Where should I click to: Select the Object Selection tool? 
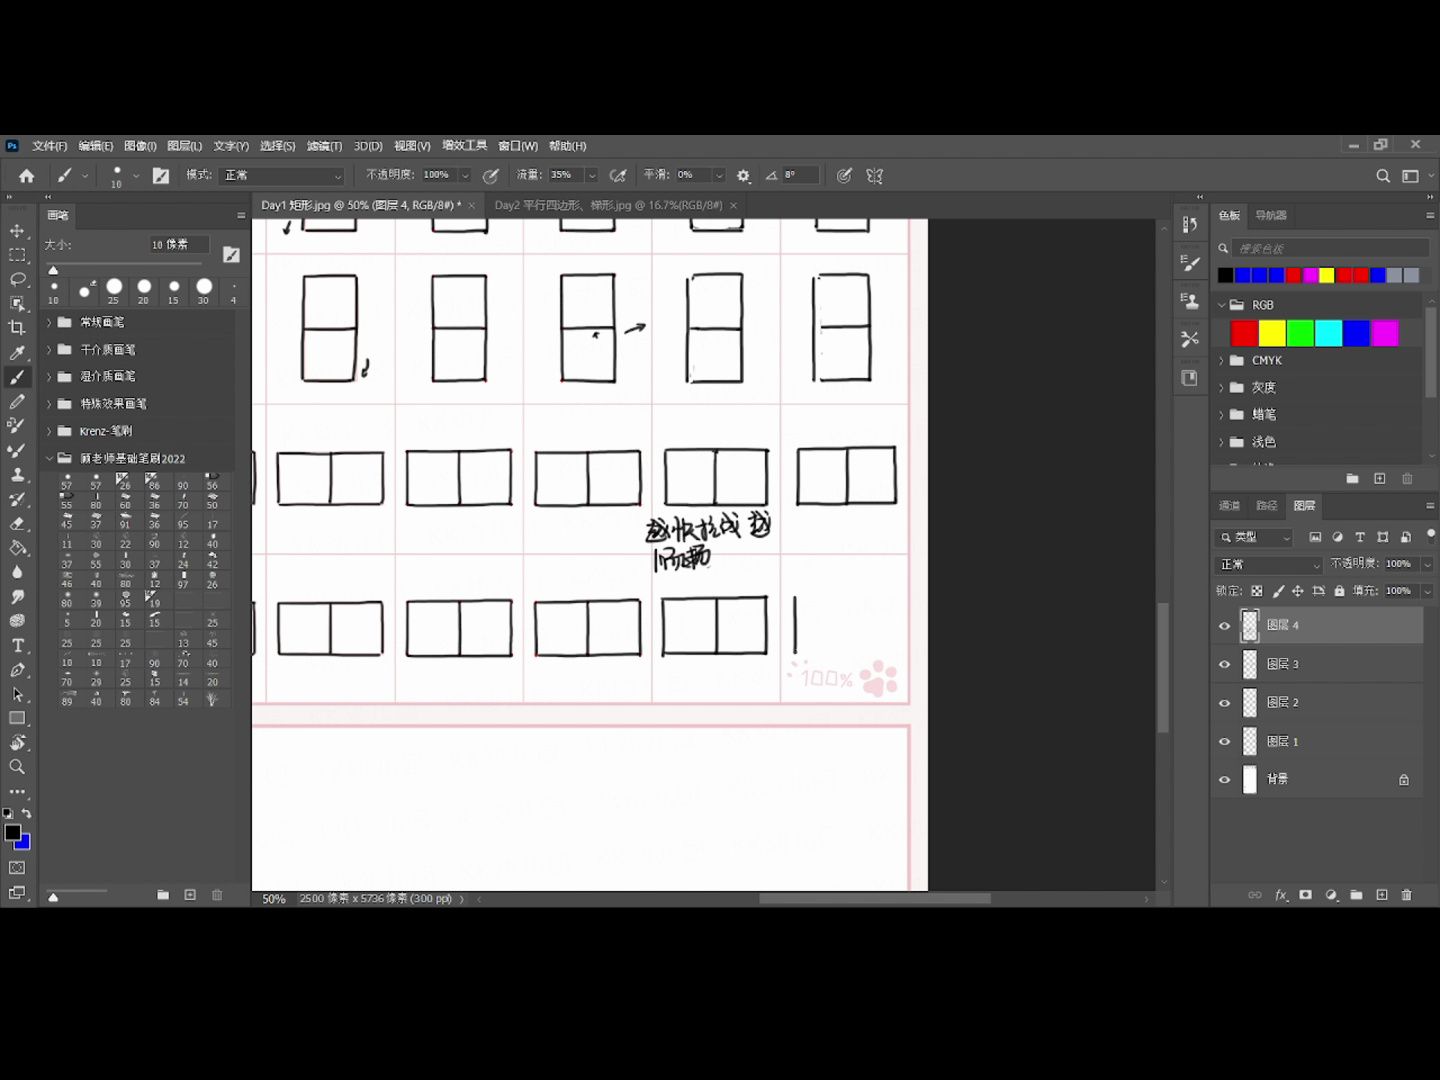(x=17, y=303)
